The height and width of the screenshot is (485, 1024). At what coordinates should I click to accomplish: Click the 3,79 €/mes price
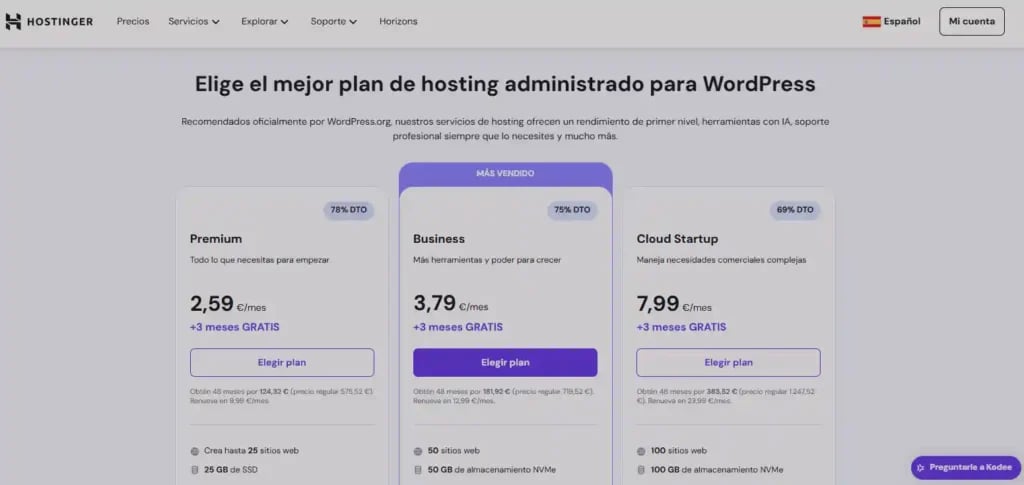(451, 304)
